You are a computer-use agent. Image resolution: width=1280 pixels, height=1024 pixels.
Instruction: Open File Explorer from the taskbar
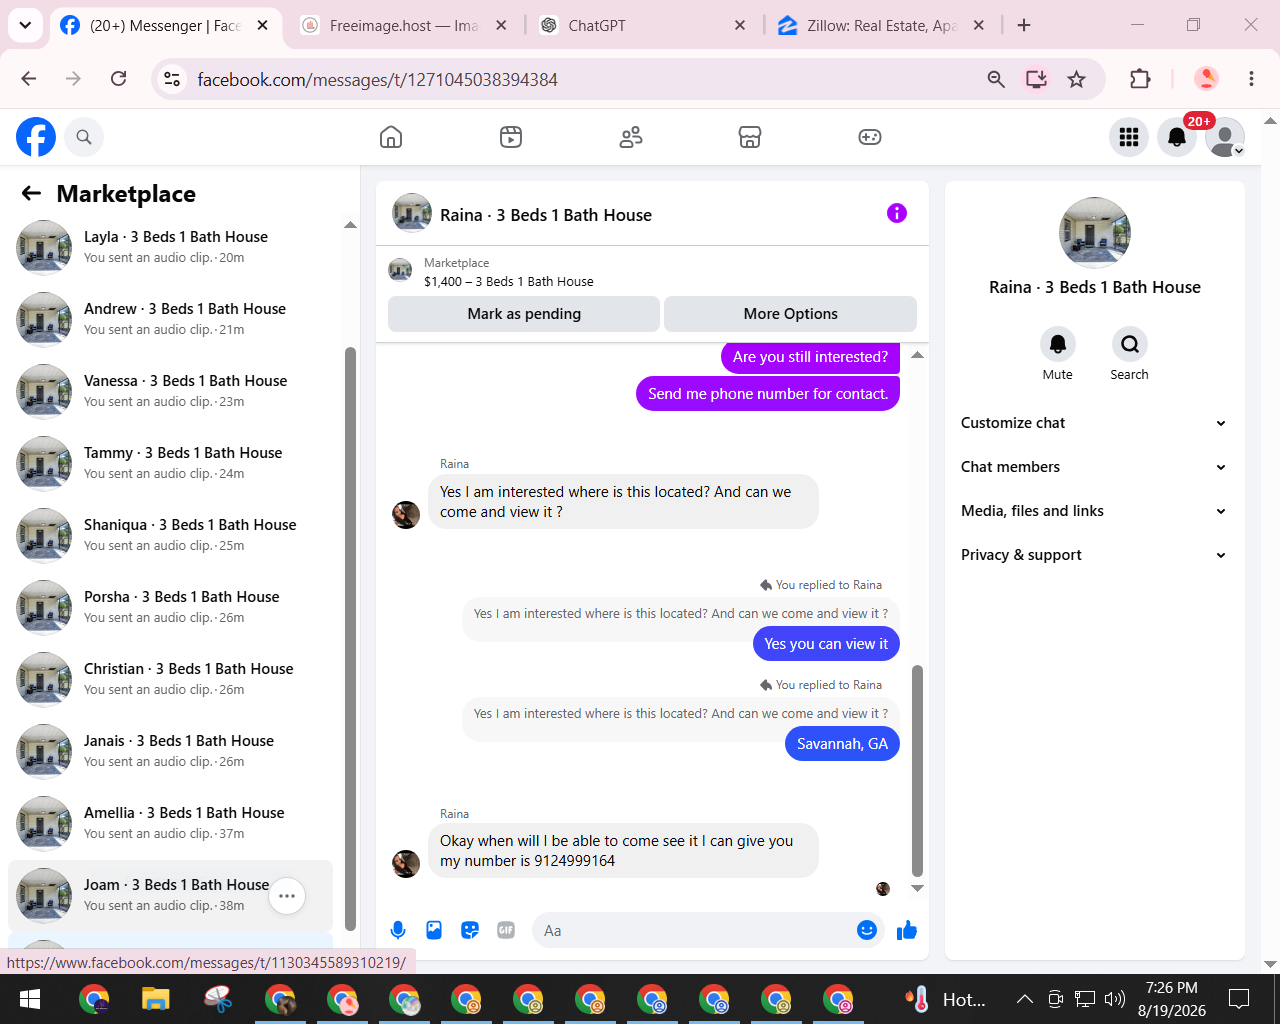[155, 999]
